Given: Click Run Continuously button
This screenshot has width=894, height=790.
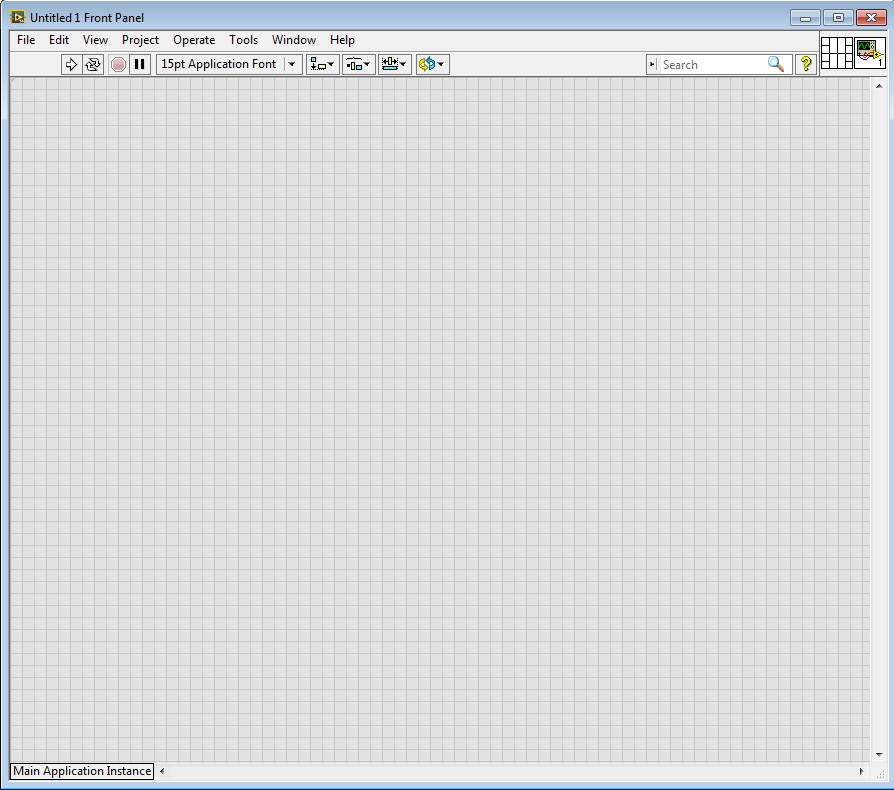Looking at the screenshot, I should 93,64.
